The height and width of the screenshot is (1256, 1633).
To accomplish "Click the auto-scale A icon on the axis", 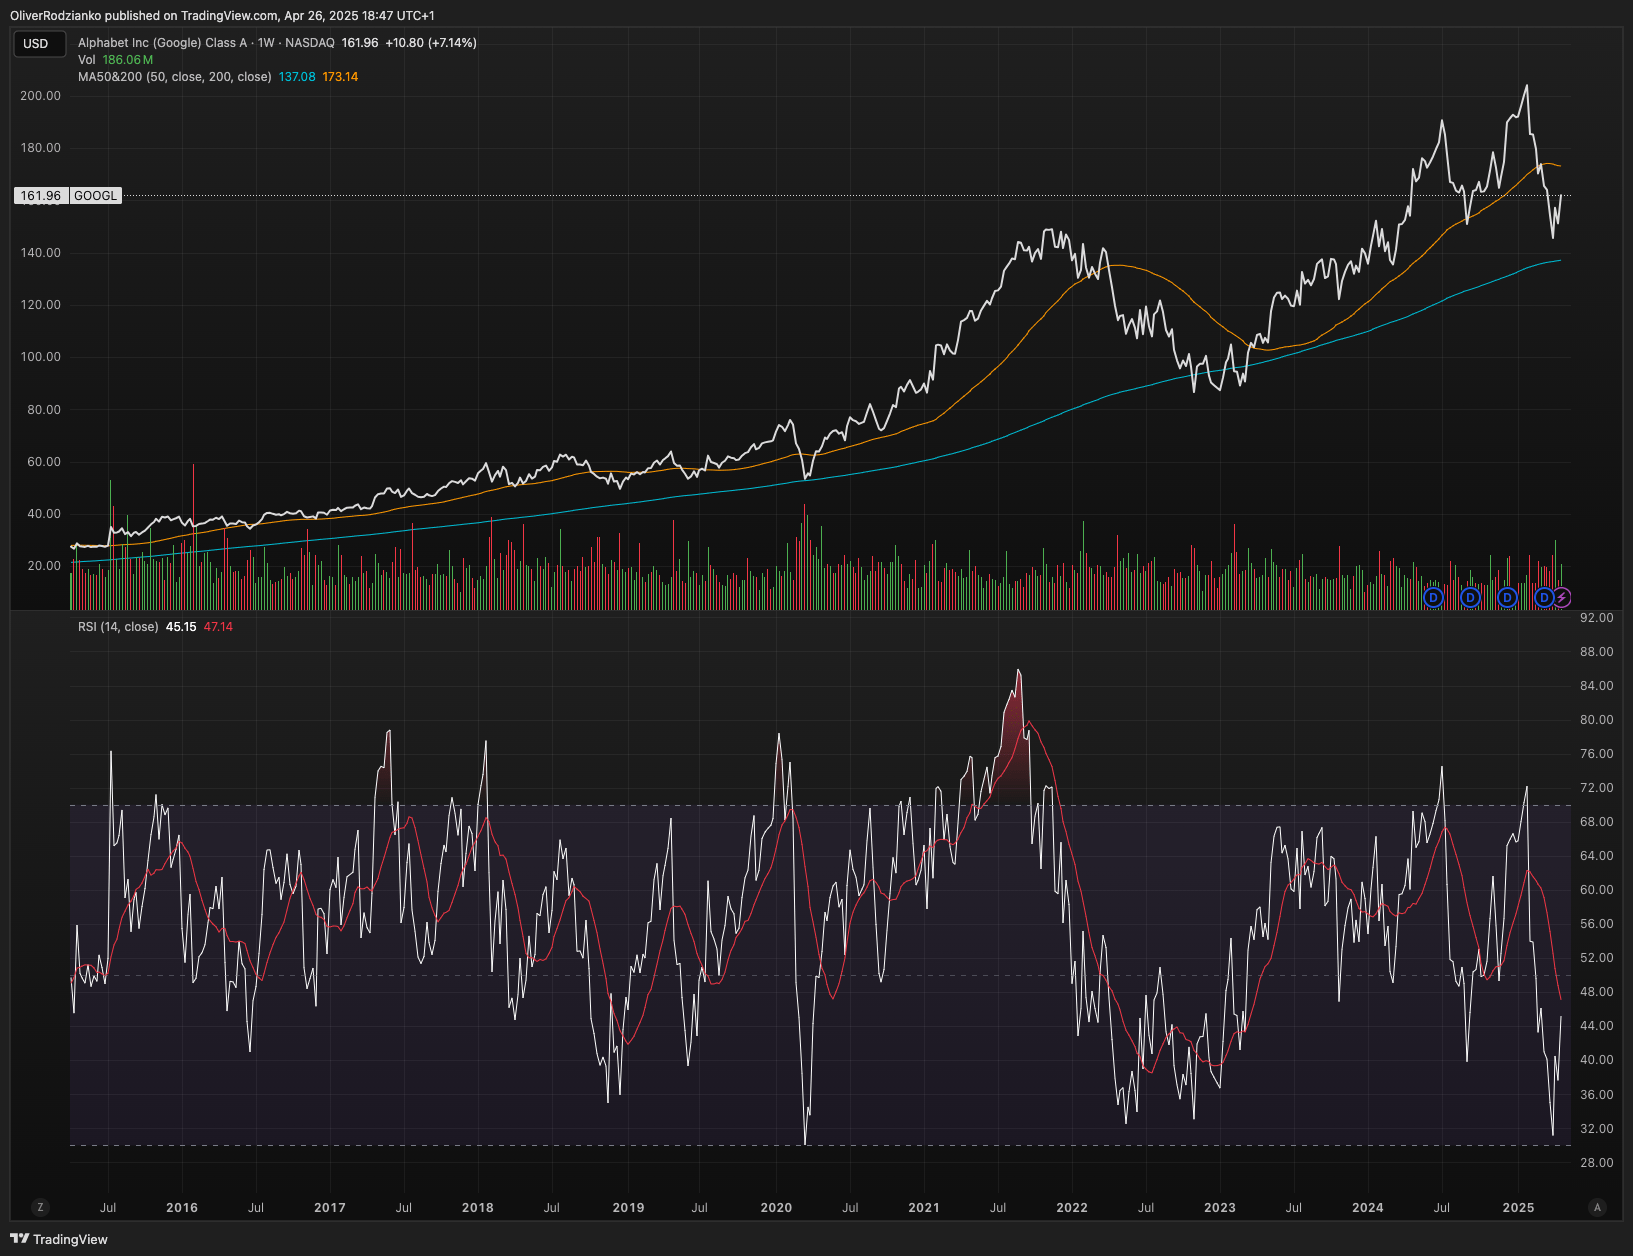I will click(x=1600, y=1207).
